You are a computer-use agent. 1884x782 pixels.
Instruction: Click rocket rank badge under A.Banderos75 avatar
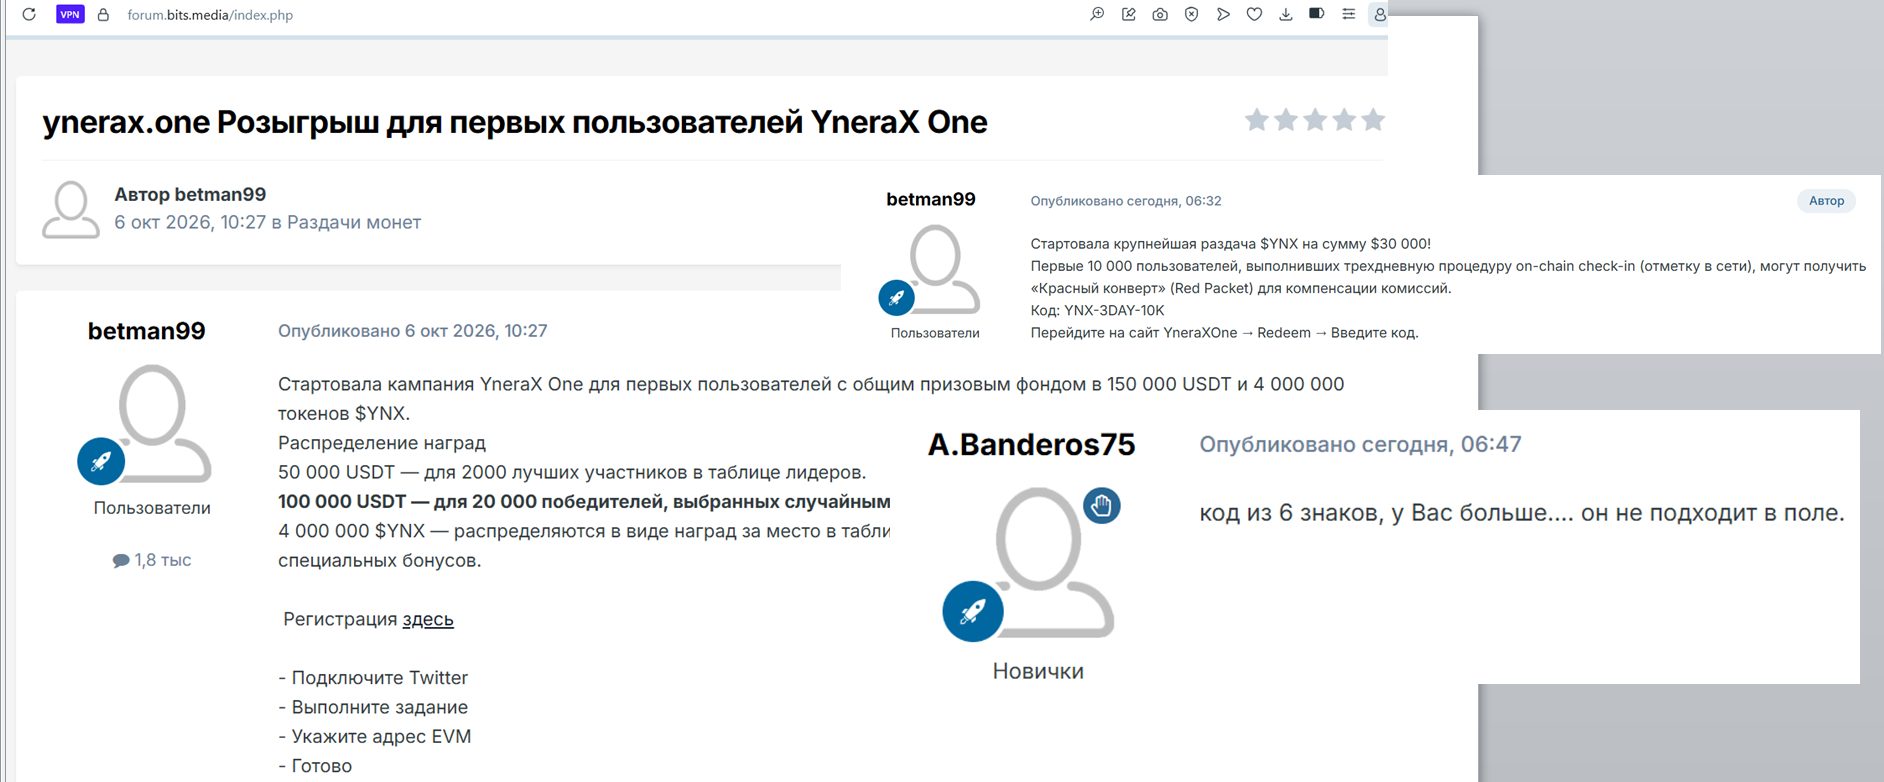click(x=973, y=611)
